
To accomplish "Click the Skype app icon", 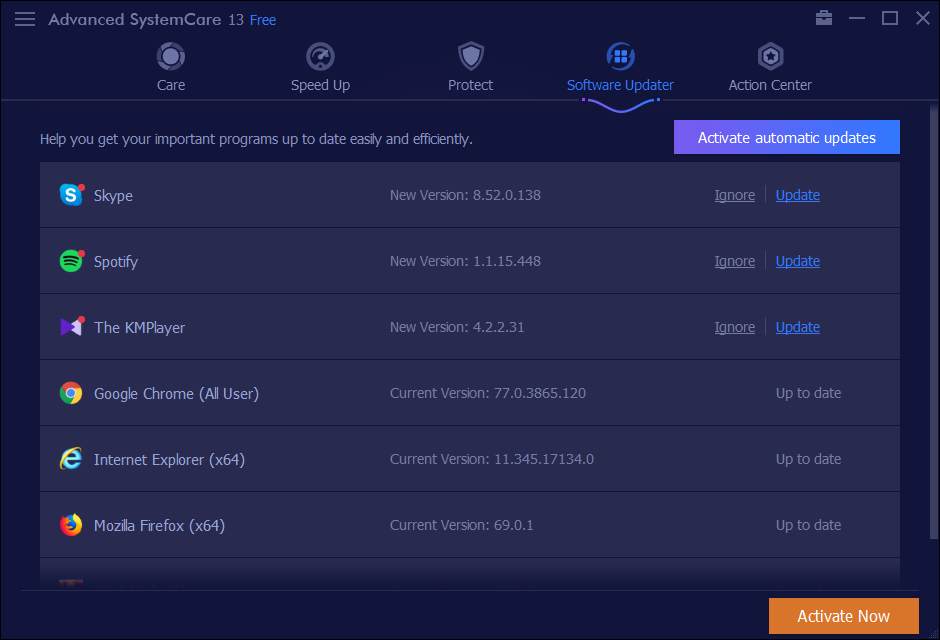I will coord(71,195).
